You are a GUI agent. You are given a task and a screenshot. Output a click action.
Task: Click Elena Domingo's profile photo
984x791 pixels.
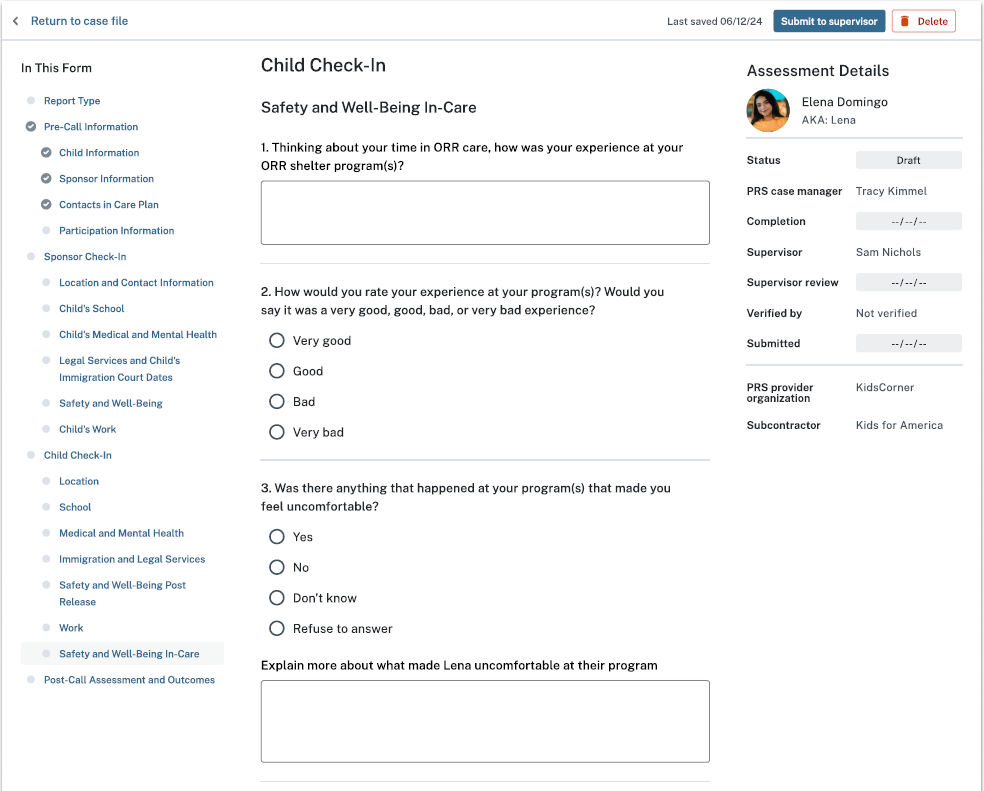pos(768,110)
